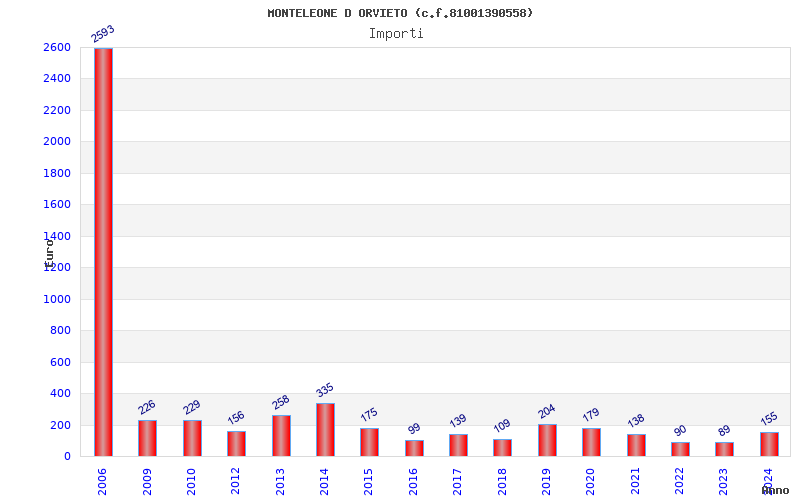Click the x-axis year label 2023

(x=724, y=482)
